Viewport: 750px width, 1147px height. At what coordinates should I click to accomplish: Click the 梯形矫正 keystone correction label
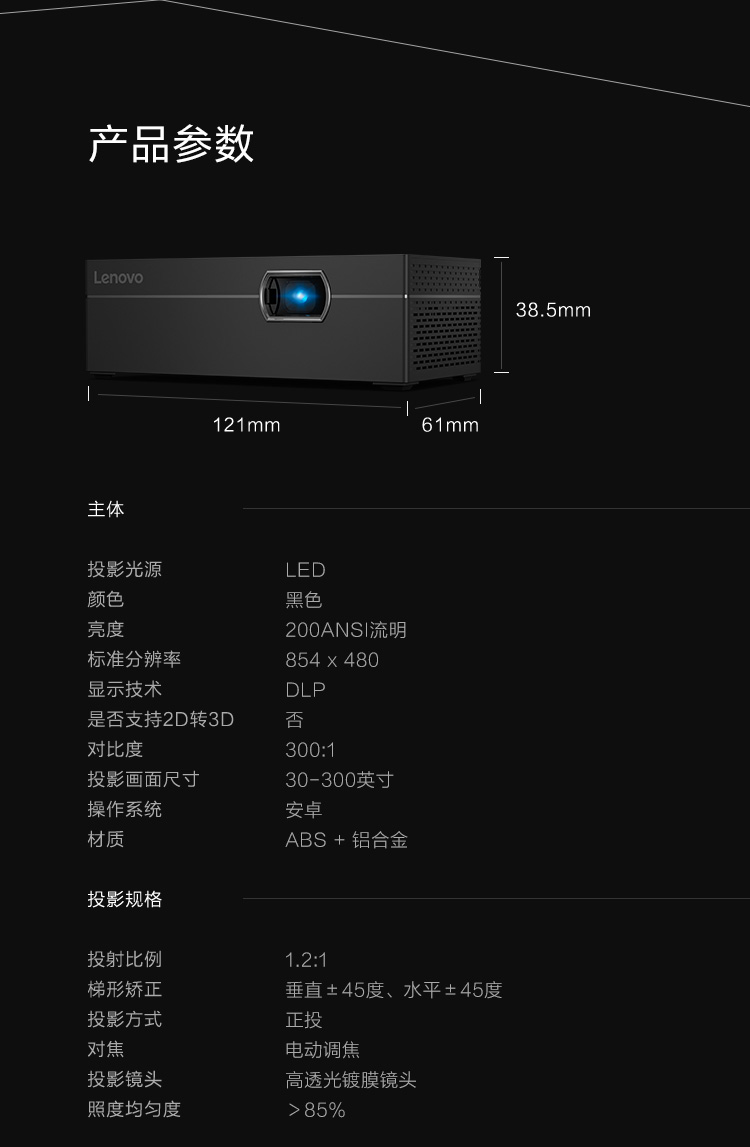[124, 990]
